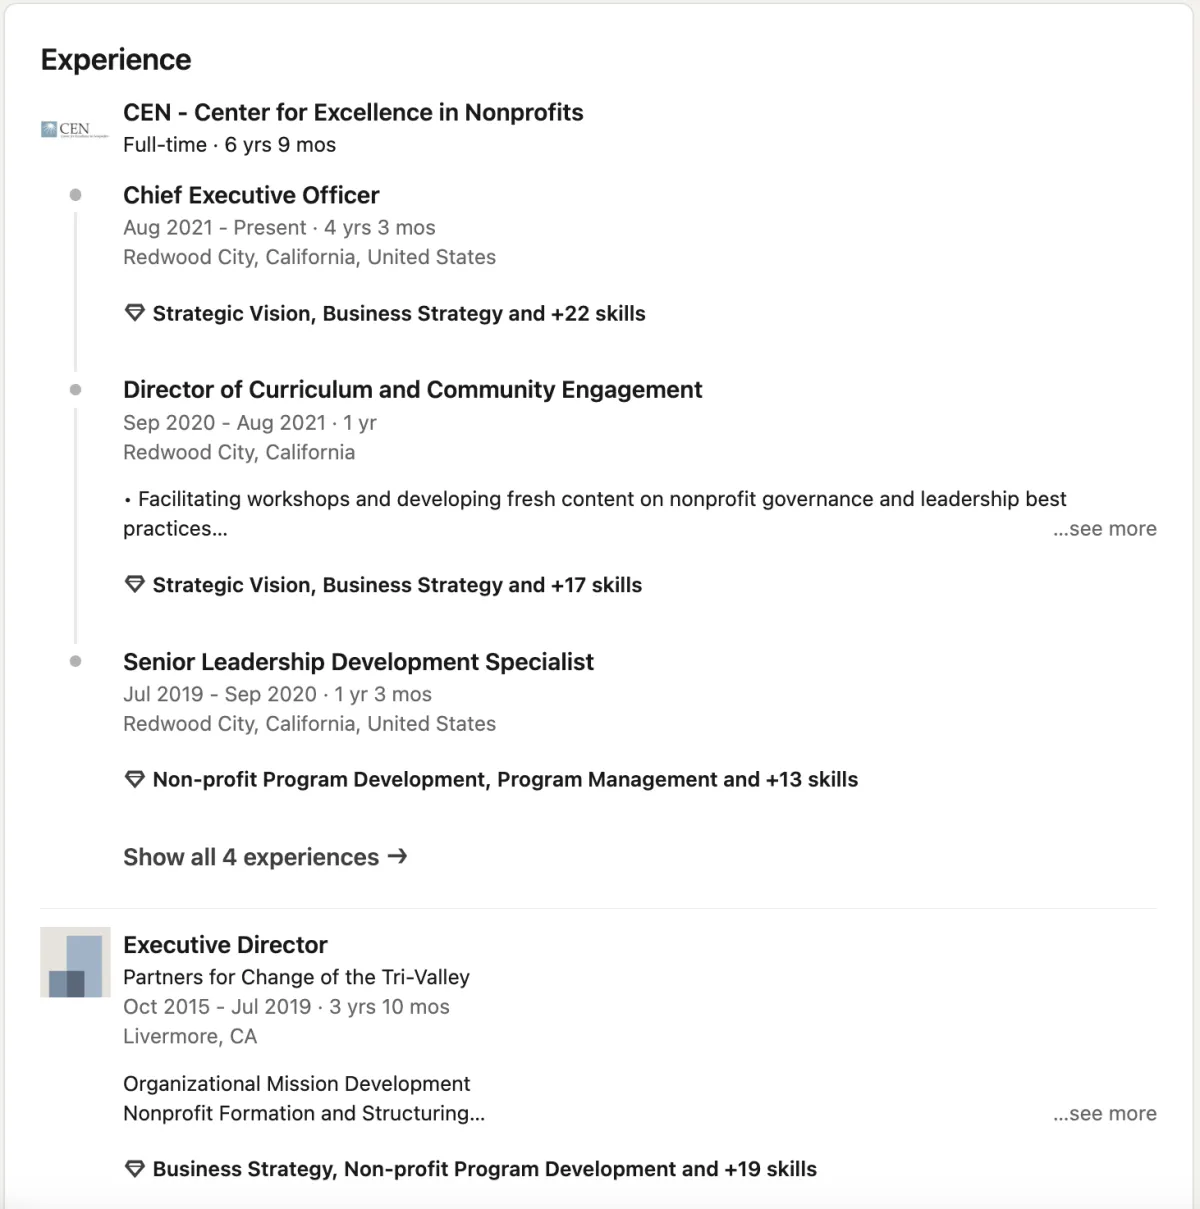Click the diamond skills icon under Director of Curriculum
Image resolution: width=1200 pixels, height=1209 pixels.
pyautogui.click(x=135, y=585)
